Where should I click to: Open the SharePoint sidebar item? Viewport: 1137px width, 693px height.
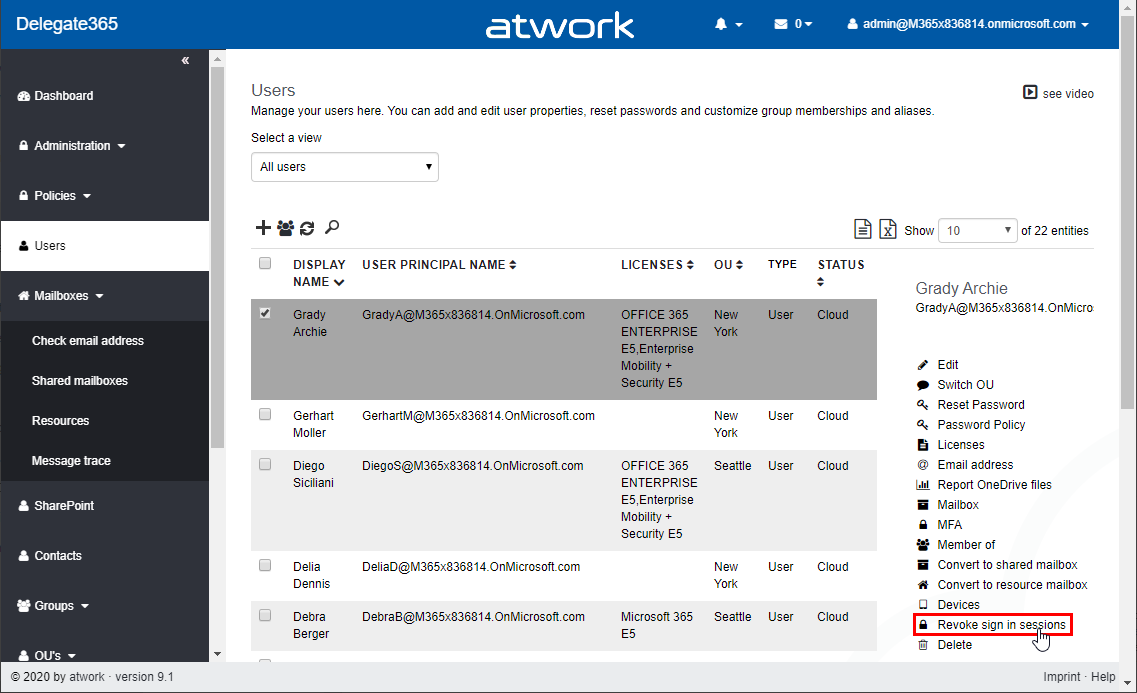[56, 505]
